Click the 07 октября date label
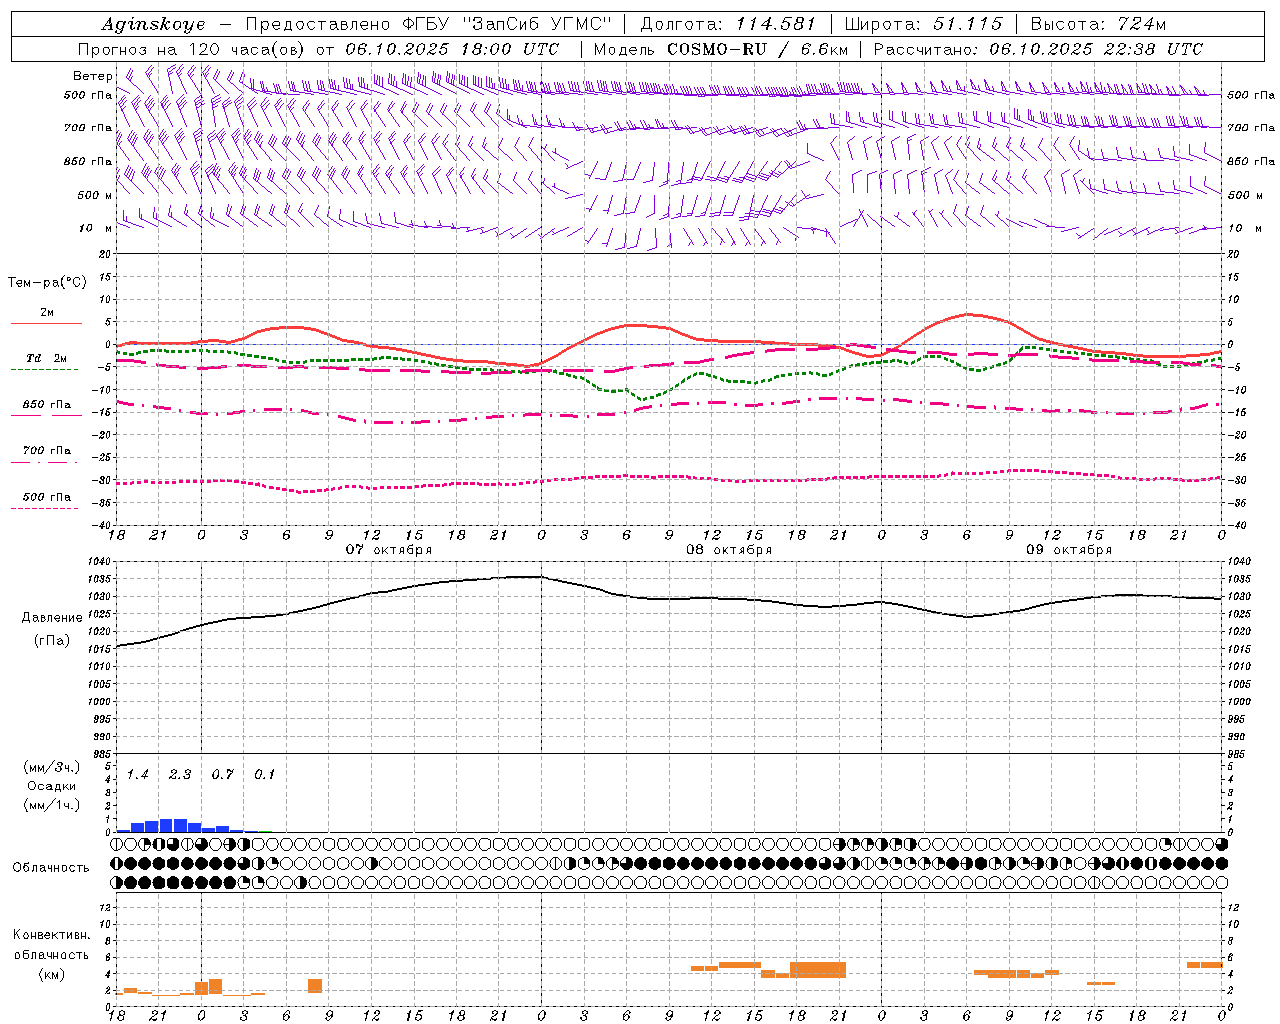 click(389, 550)
